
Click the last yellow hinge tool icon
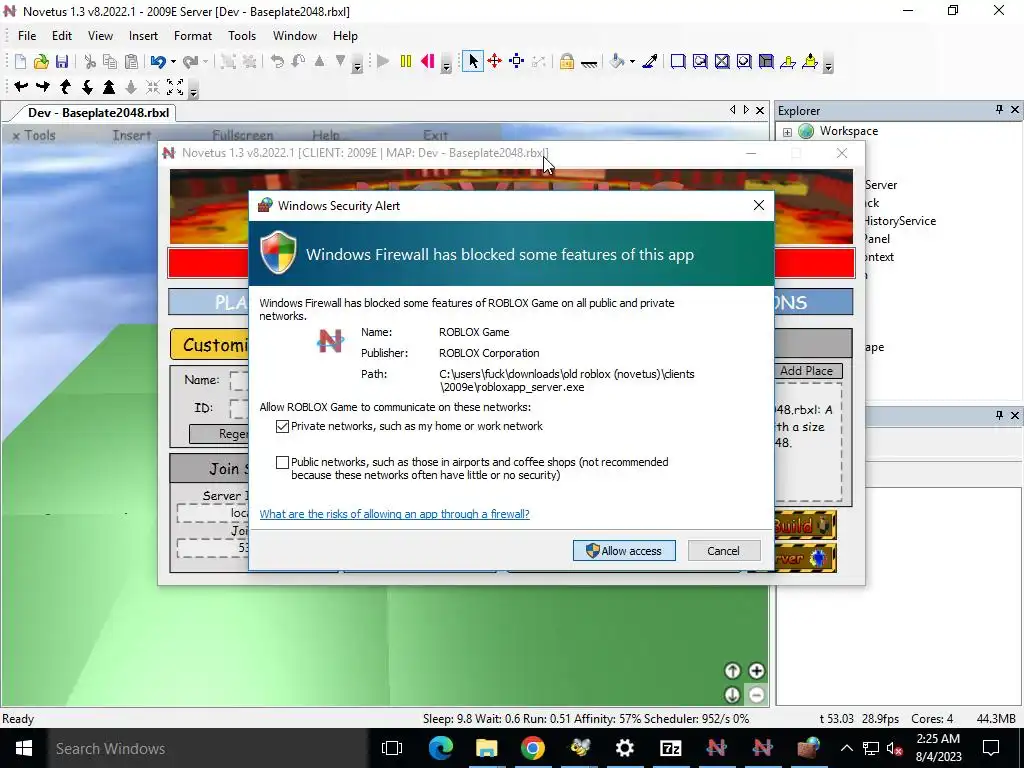click(x=810, y=61)
